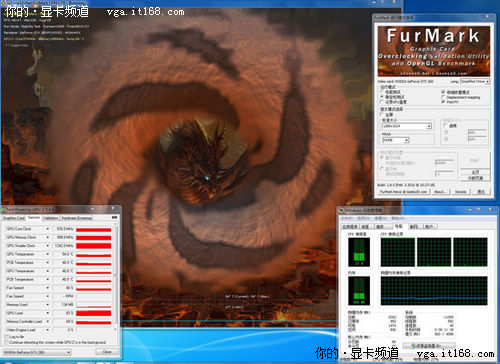The image size is (500, 364).
Task: Expand the GPU Core Clock sensor dropdown
Action: click(48, 229)
